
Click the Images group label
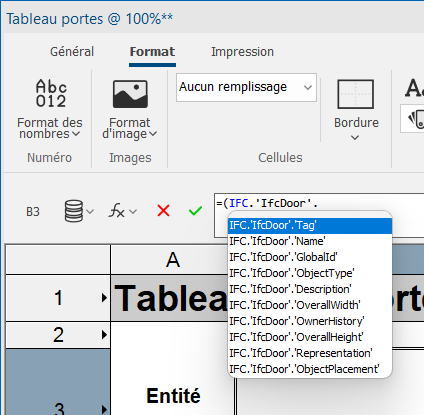point(130,158)
